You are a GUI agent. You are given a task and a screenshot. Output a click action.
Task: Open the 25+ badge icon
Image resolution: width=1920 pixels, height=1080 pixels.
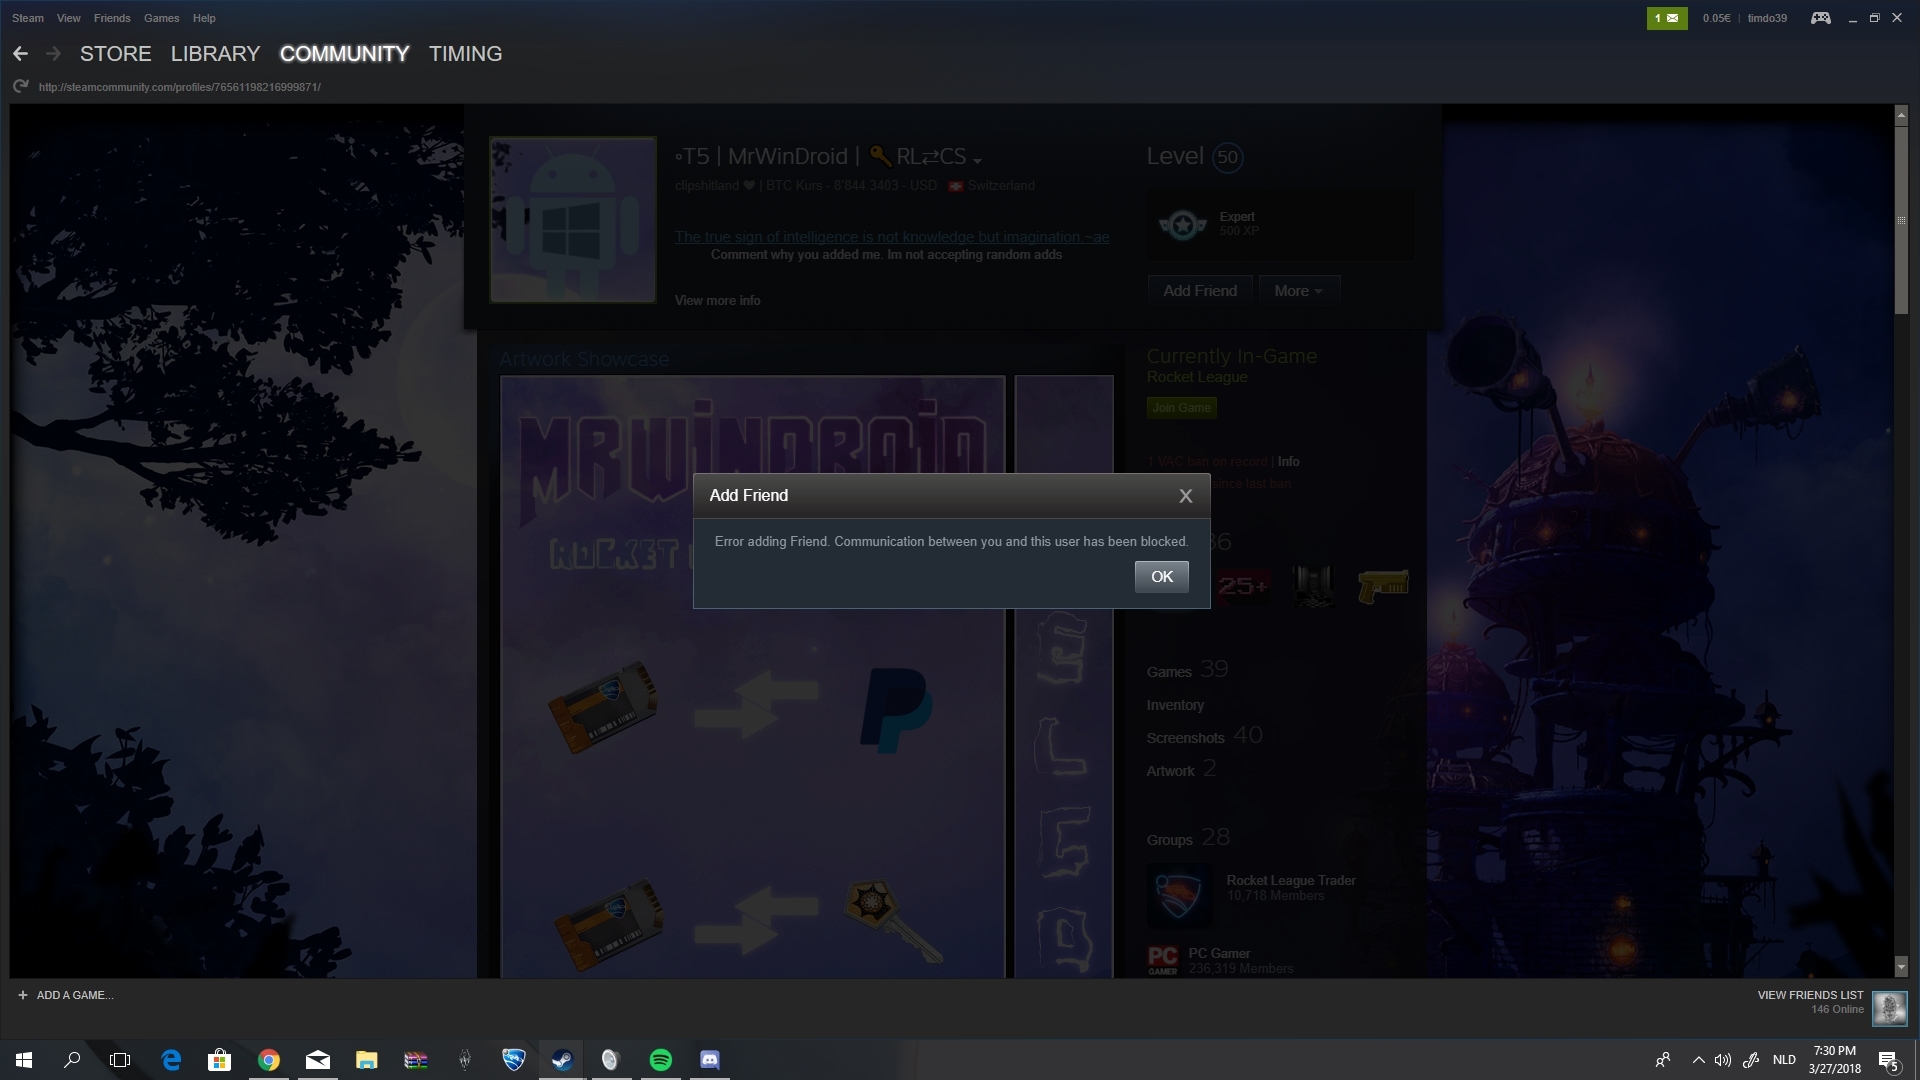click(x=1243, y=586)
